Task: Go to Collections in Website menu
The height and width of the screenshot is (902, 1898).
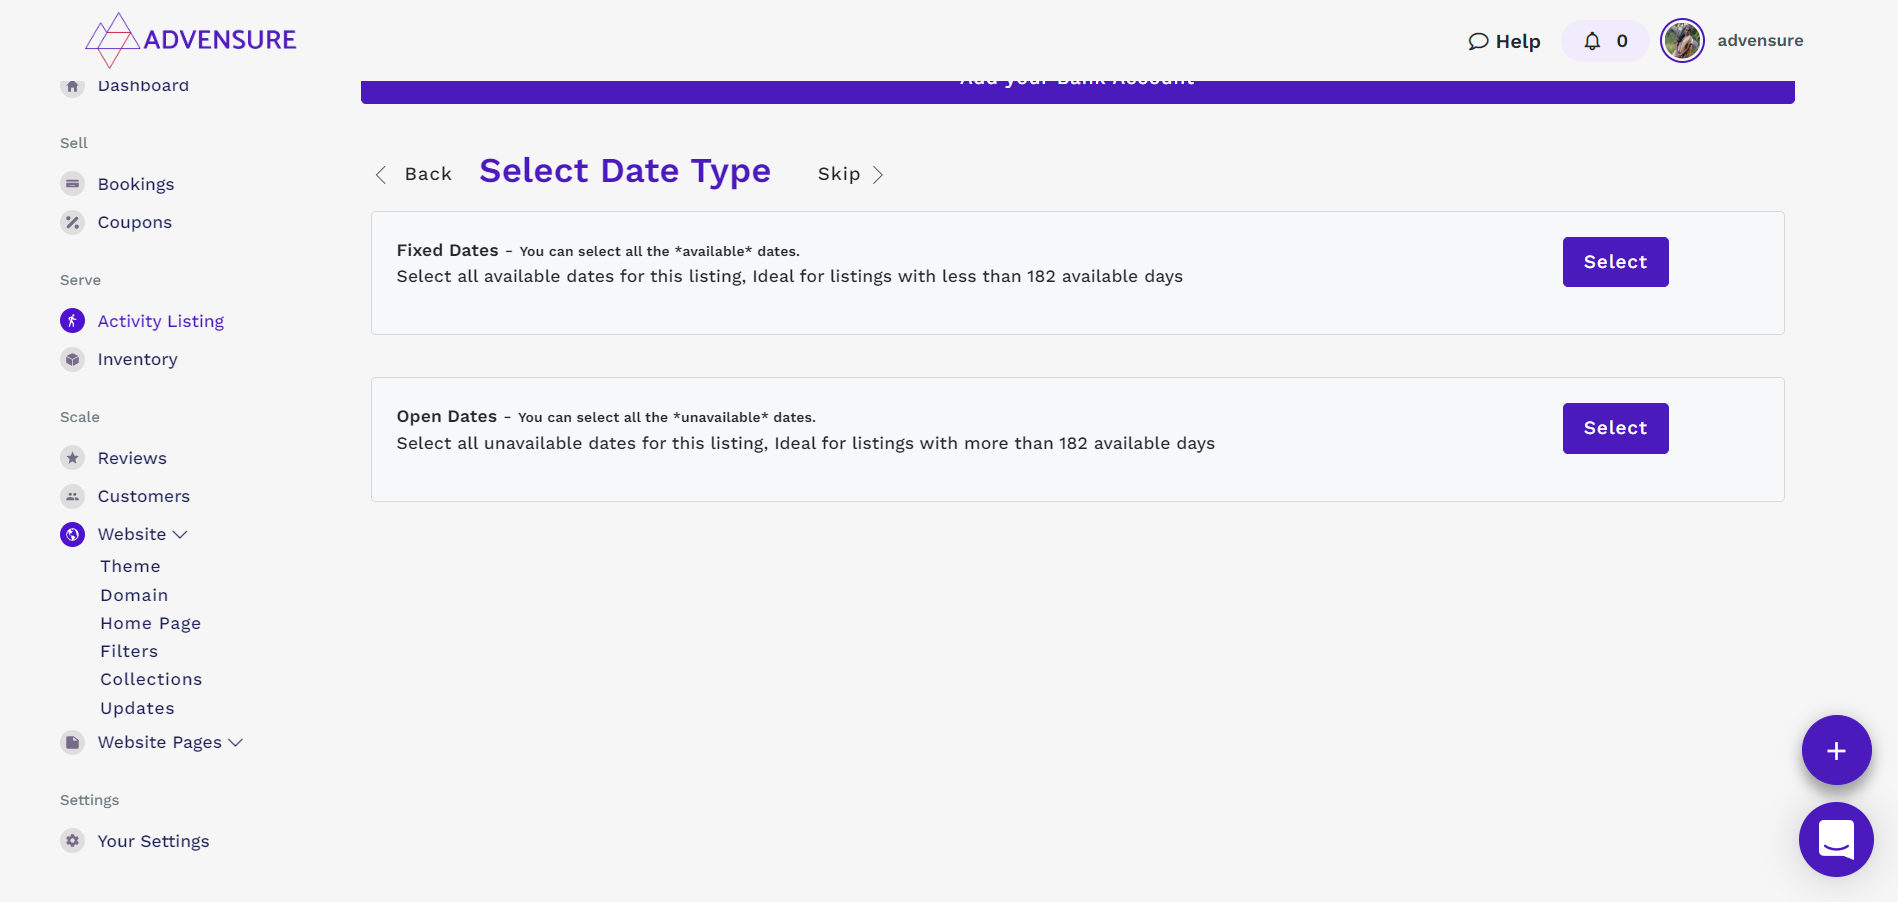Action: click(x=151, y=679)
